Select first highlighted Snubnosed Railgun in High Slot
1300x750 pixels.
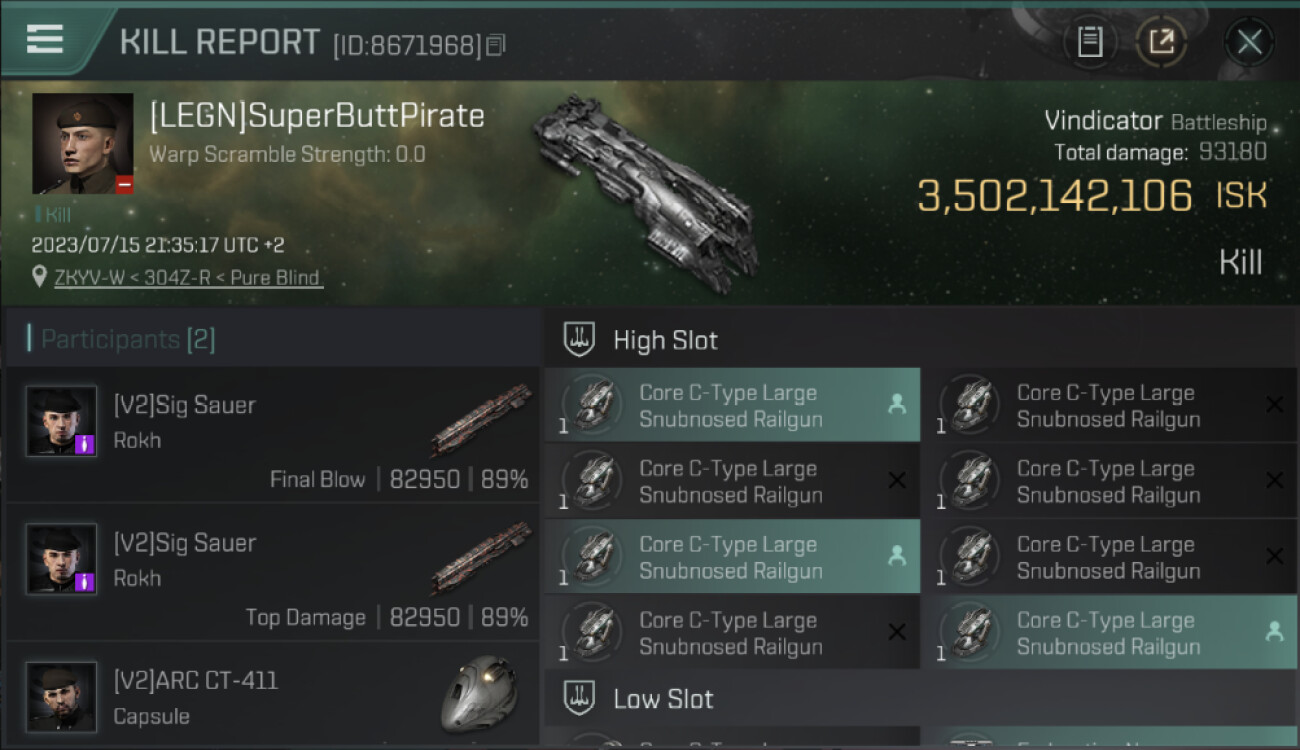coord(732,406)
